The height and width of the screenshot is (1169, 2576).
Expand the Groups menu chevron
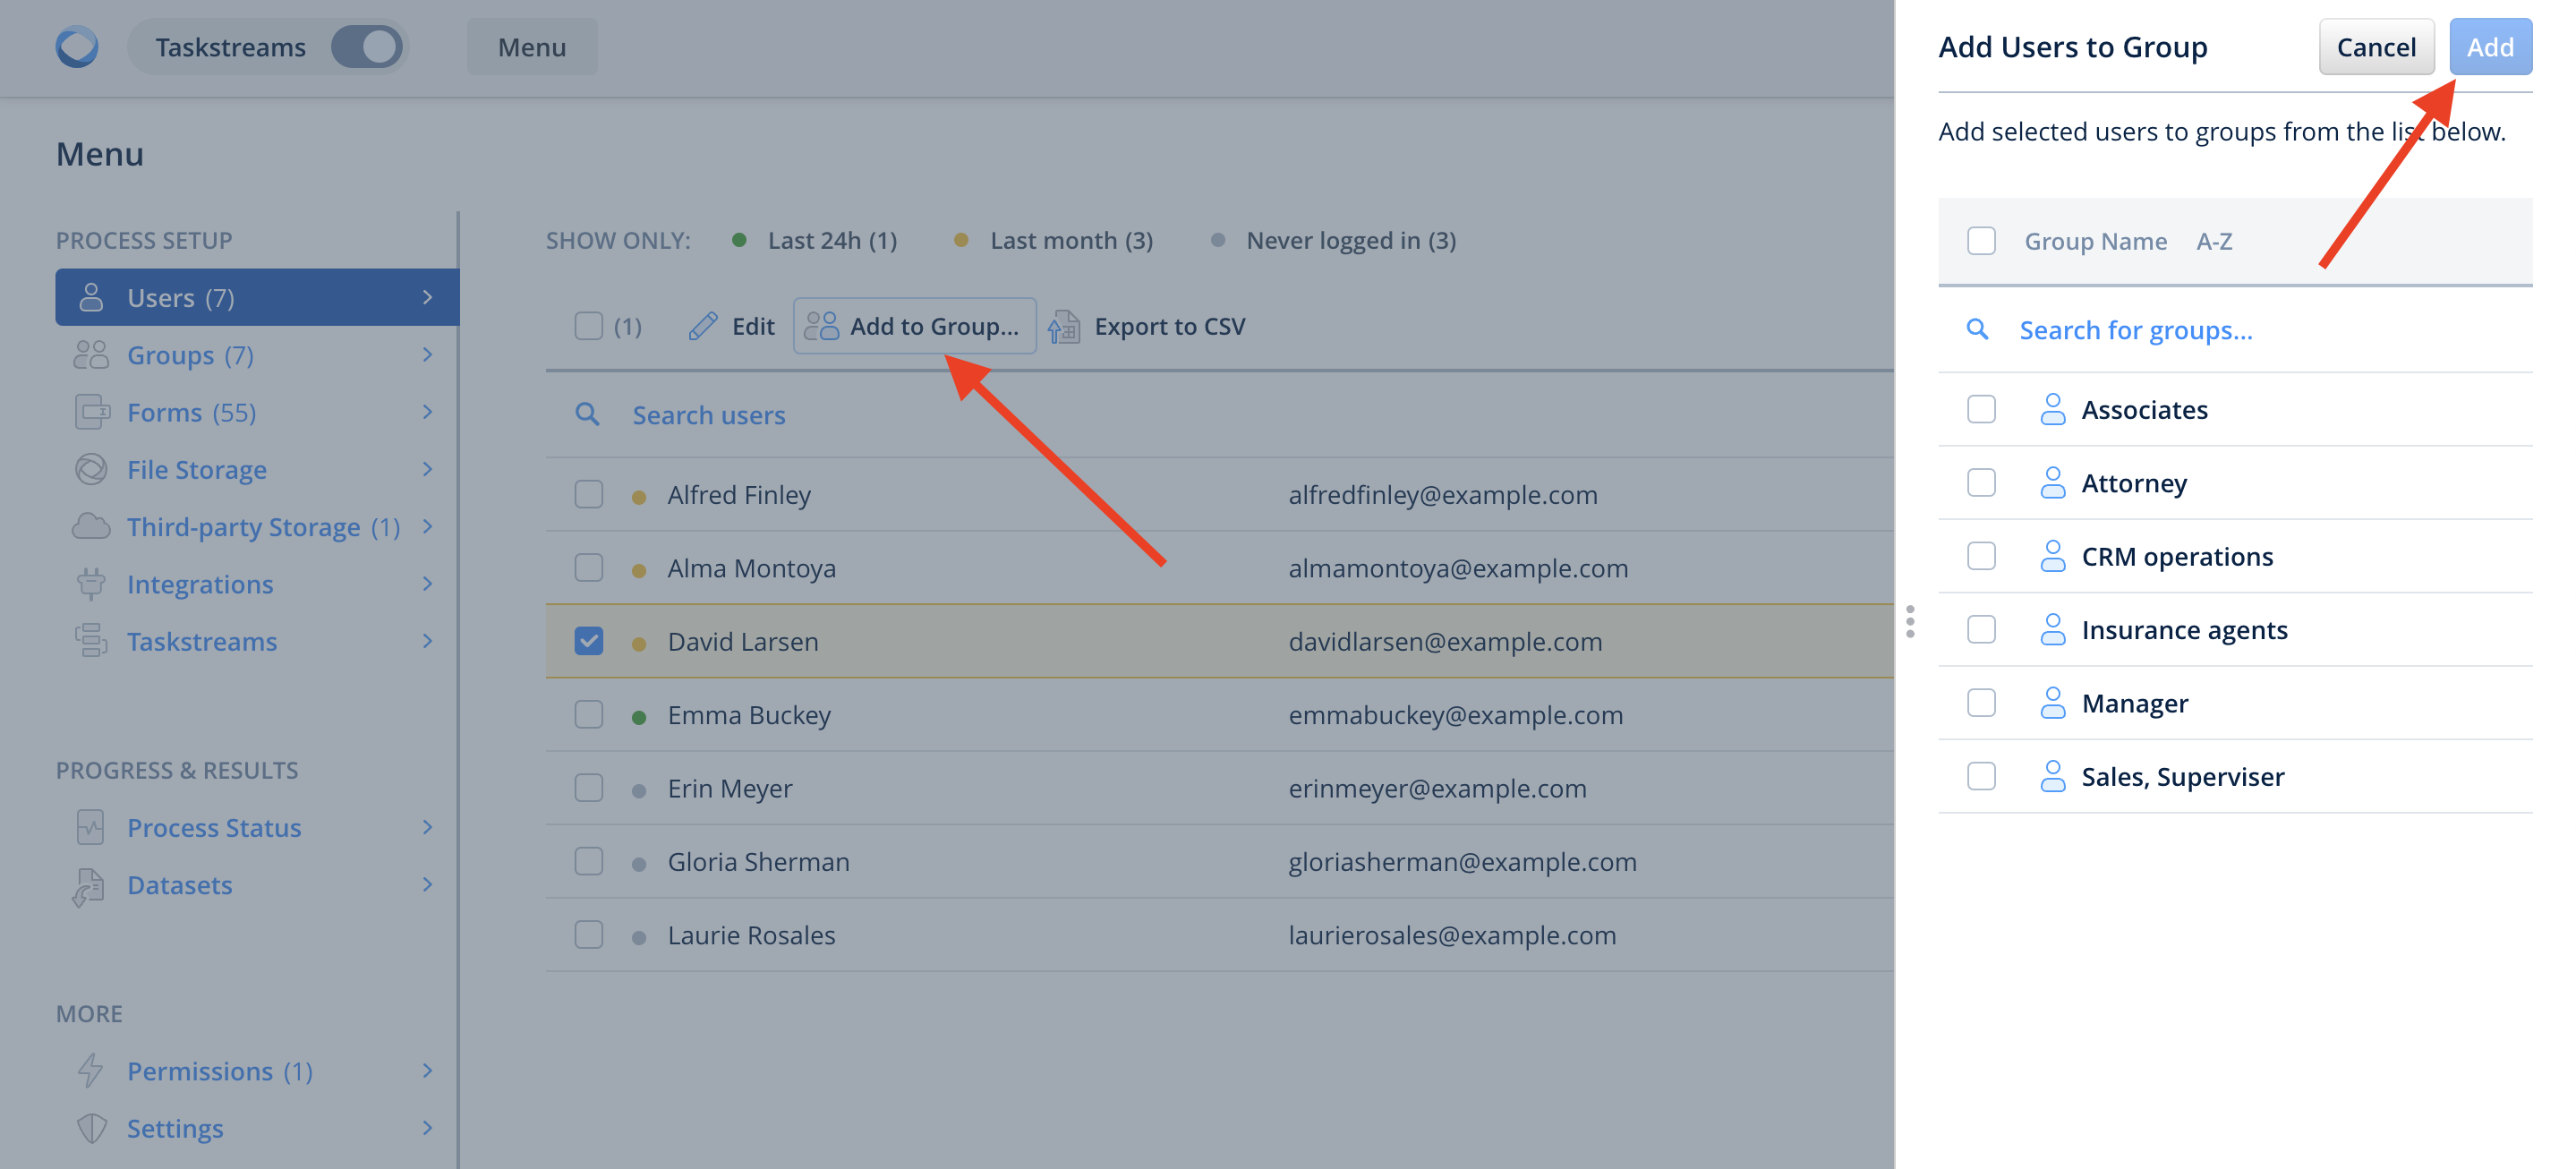(427, 355)
